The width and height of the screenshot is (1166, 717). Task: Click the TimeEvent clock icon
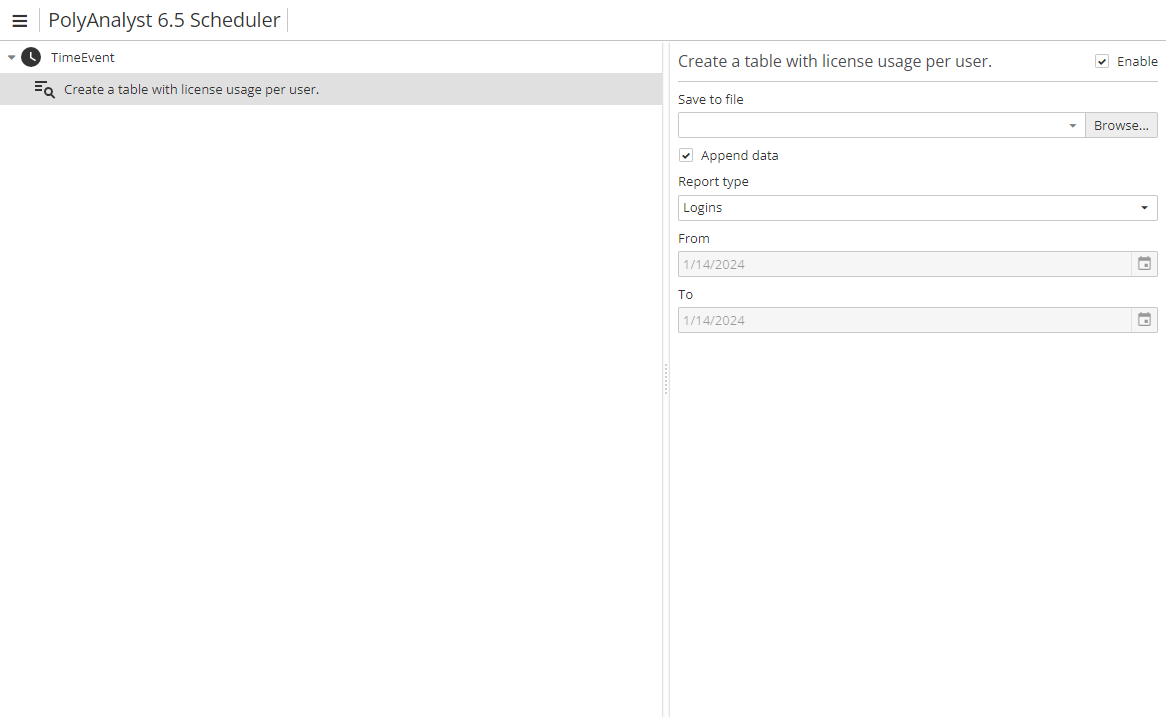(x=29, y=57)
